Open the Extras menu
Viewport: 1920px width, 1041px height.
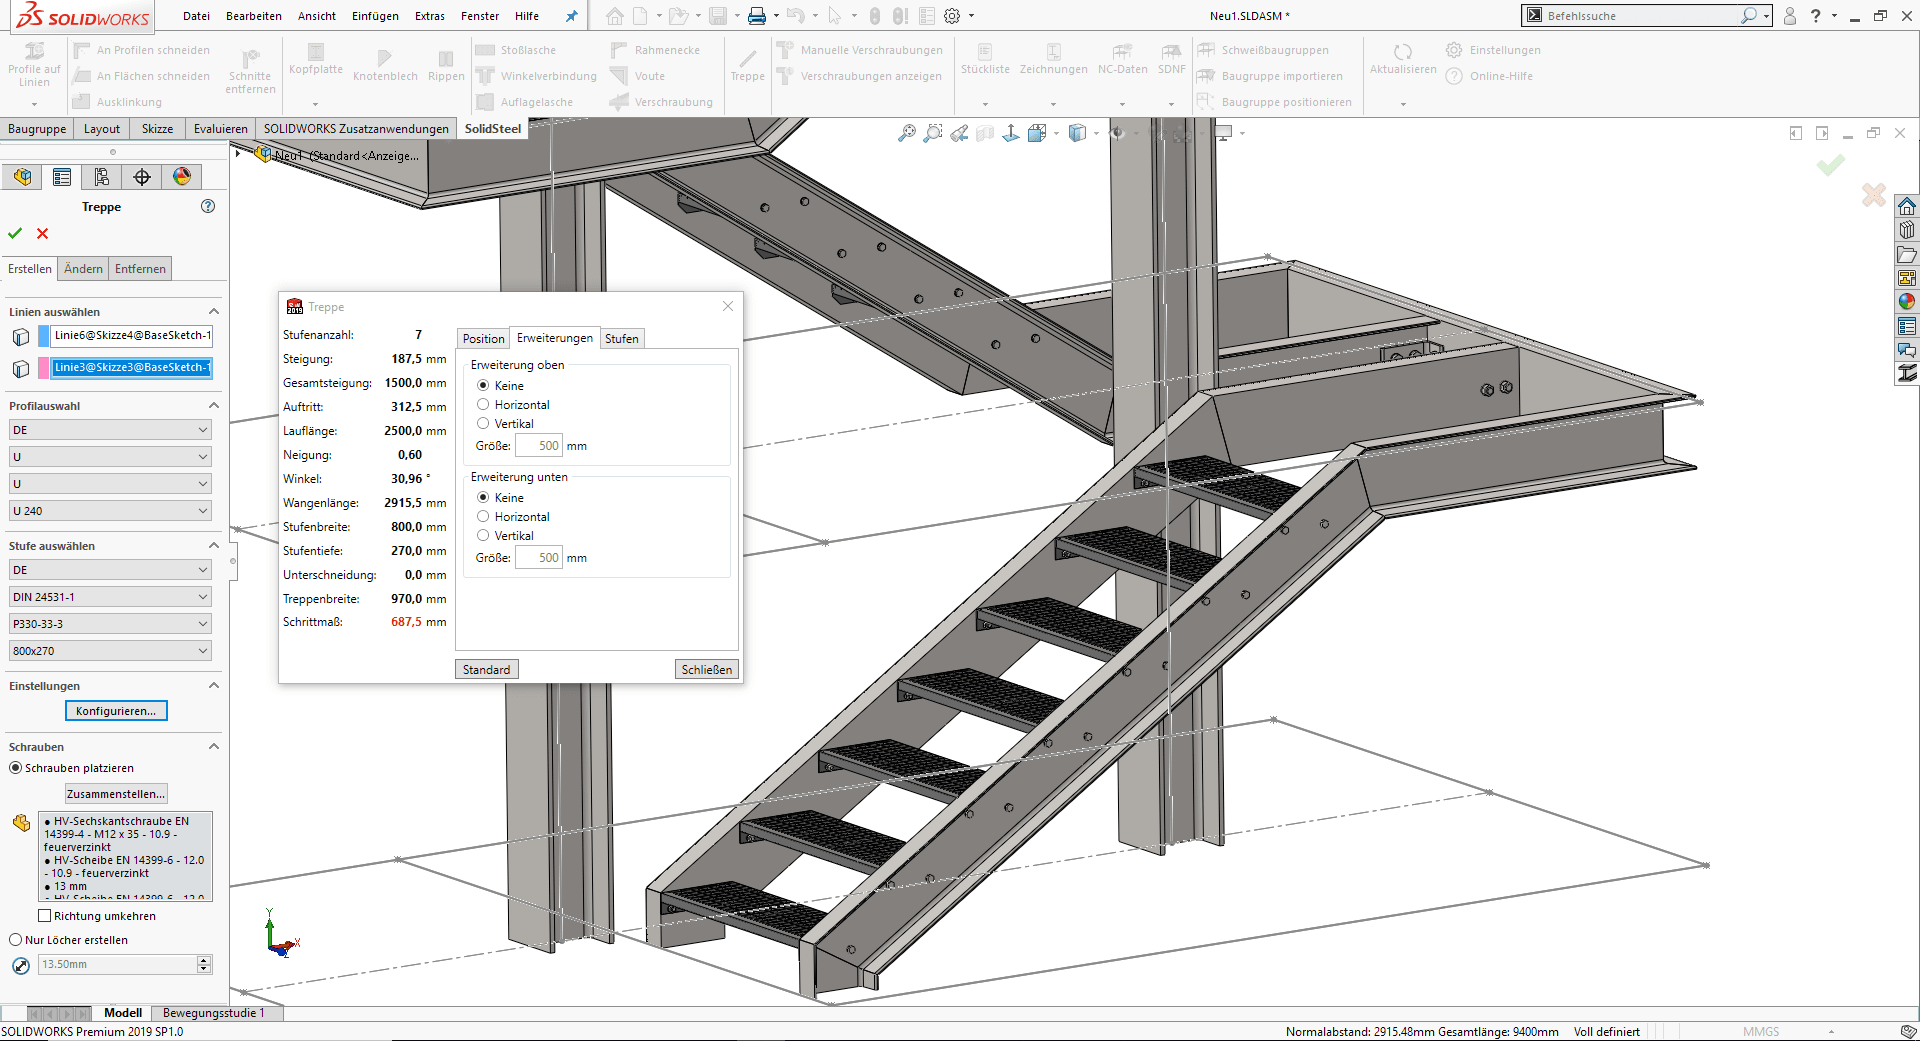click(430, 16)
